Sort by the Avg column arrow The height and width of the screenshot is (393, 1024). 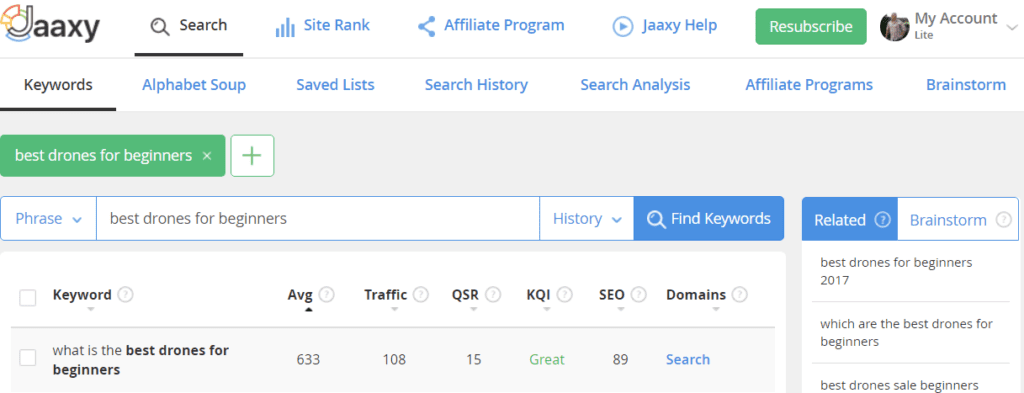(309, 309)
